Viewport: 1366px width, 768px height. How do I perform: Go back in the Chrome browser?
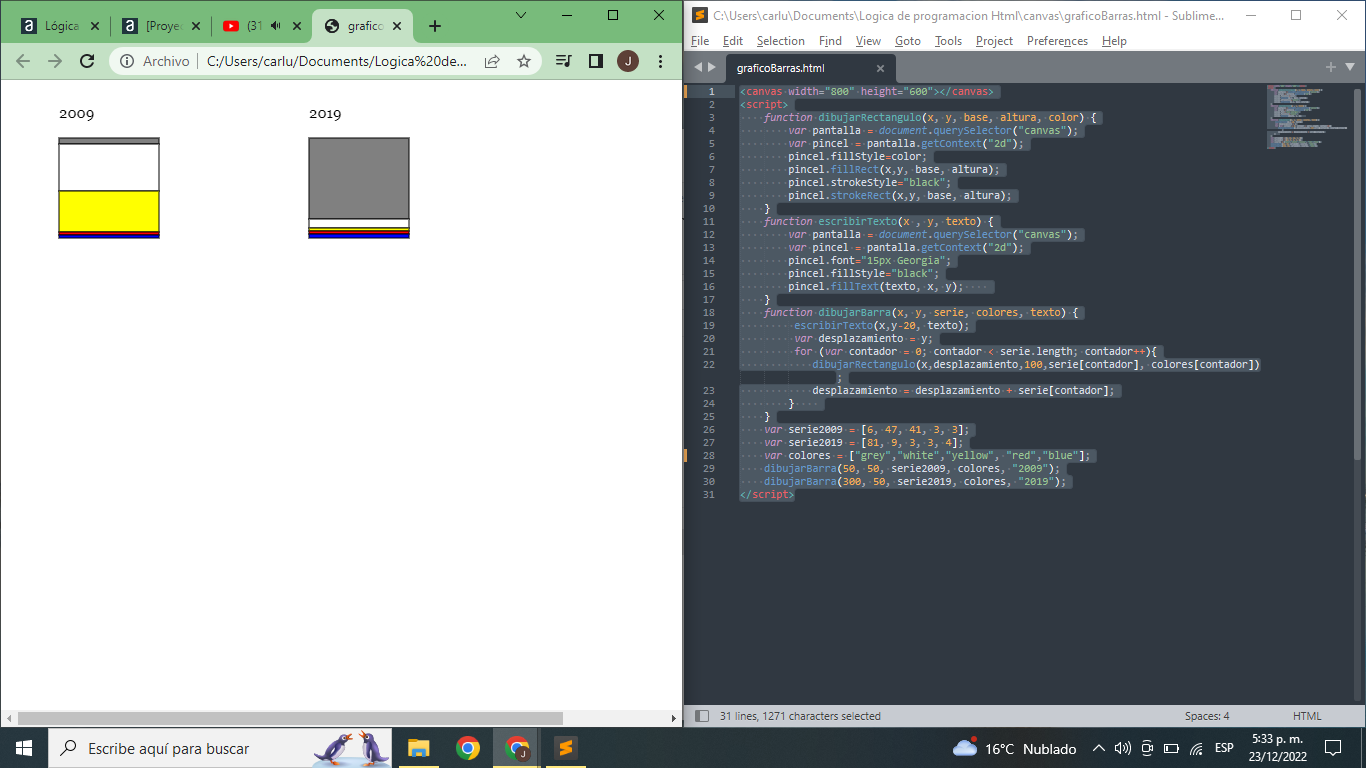23,61
